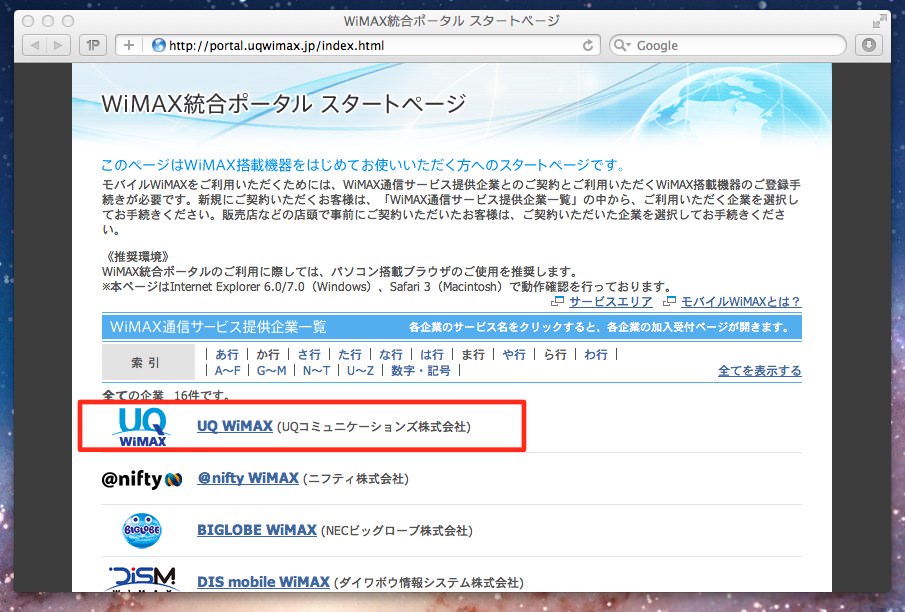Click the 《推奨環境》 heading text
This screenshot has height=612, width=905.
coord(138,256)
